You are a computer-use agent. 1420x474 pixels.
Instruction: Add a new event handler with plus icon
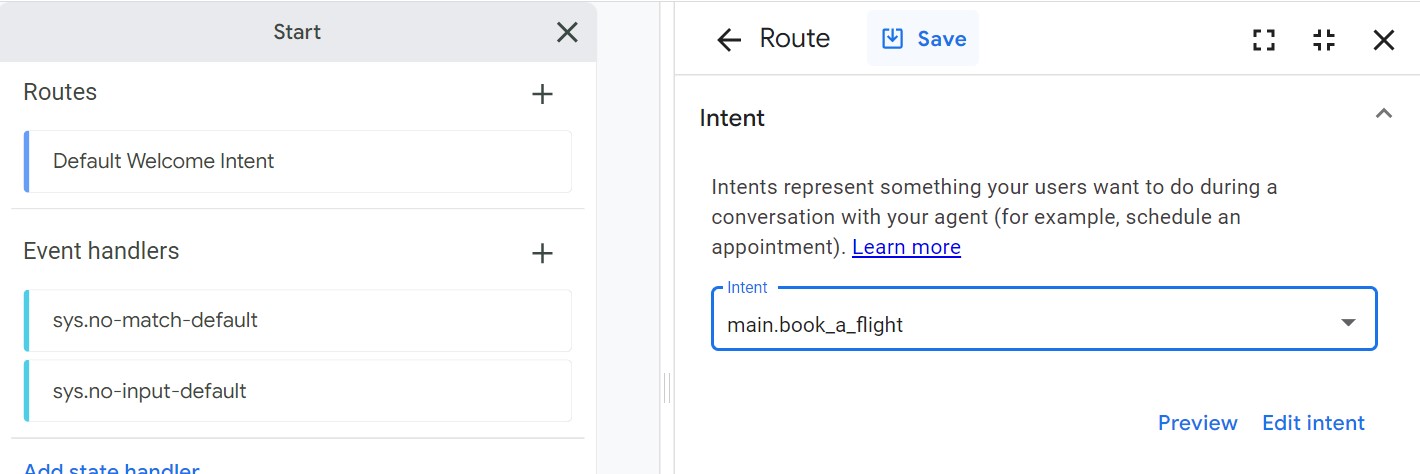542,253
